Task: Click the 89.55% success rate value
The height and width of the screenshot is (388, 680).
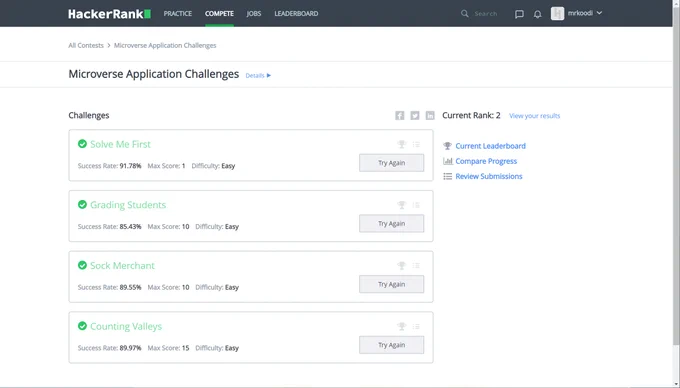Action: [x=131, y=287]
